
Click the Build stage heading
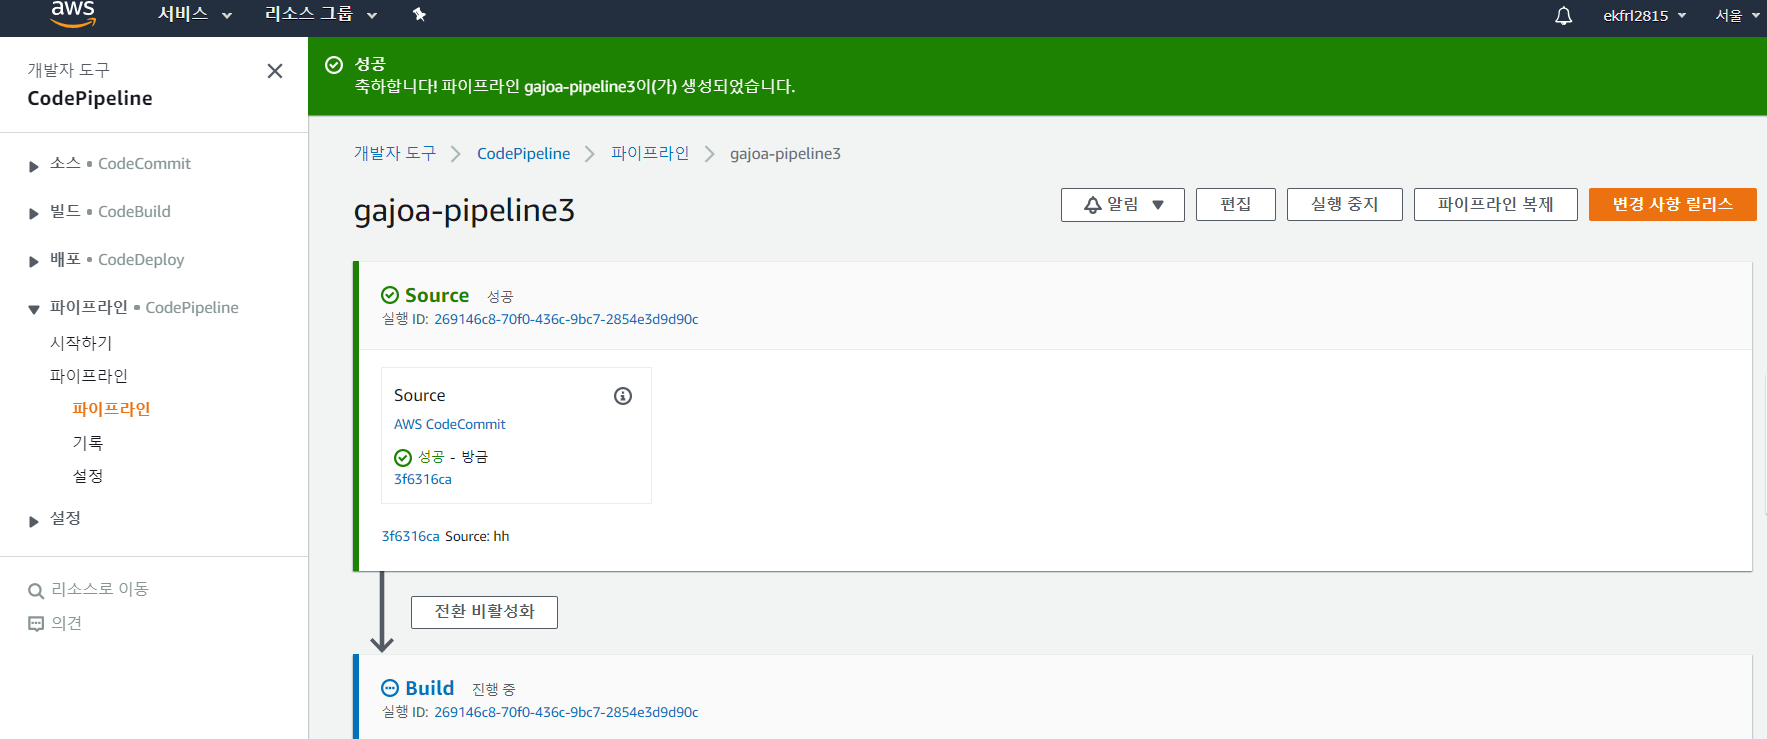coord(430,688)
